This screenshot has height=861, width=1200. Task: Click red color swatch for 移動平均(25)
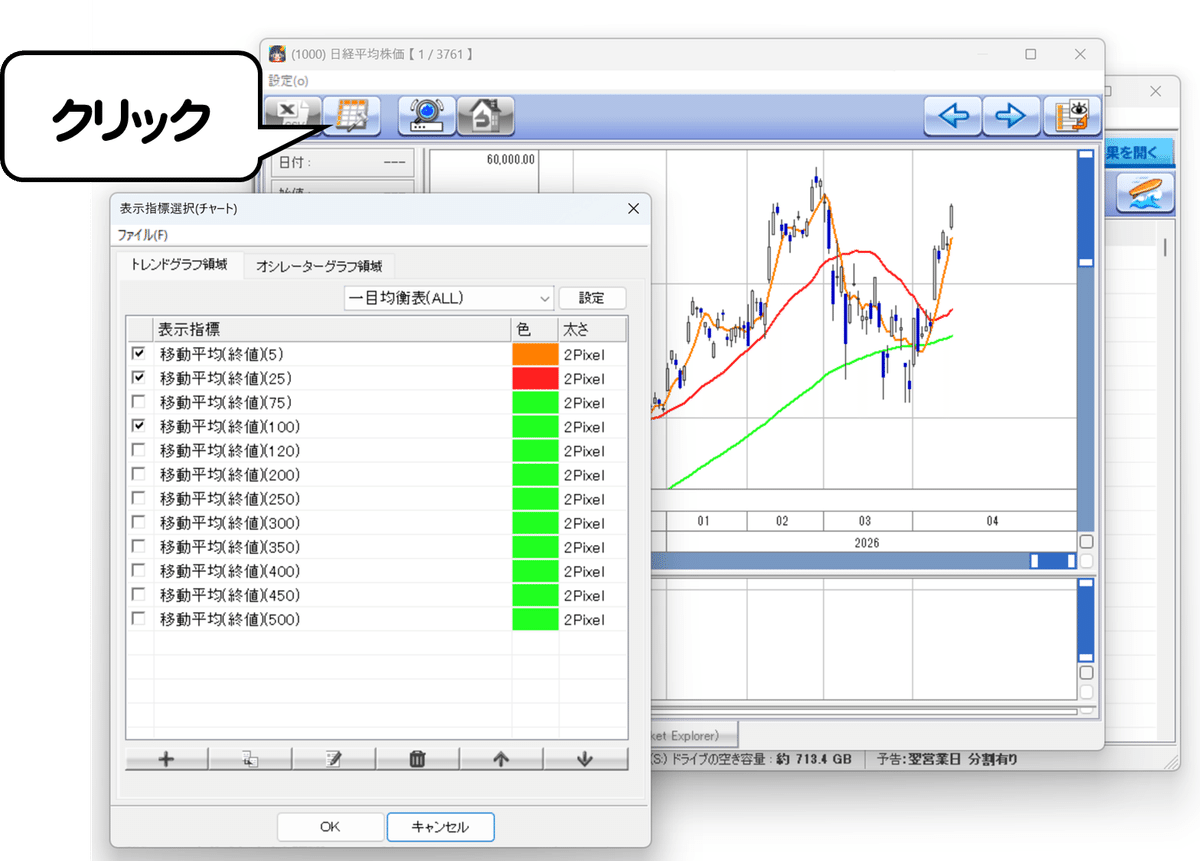click(535, 378)
